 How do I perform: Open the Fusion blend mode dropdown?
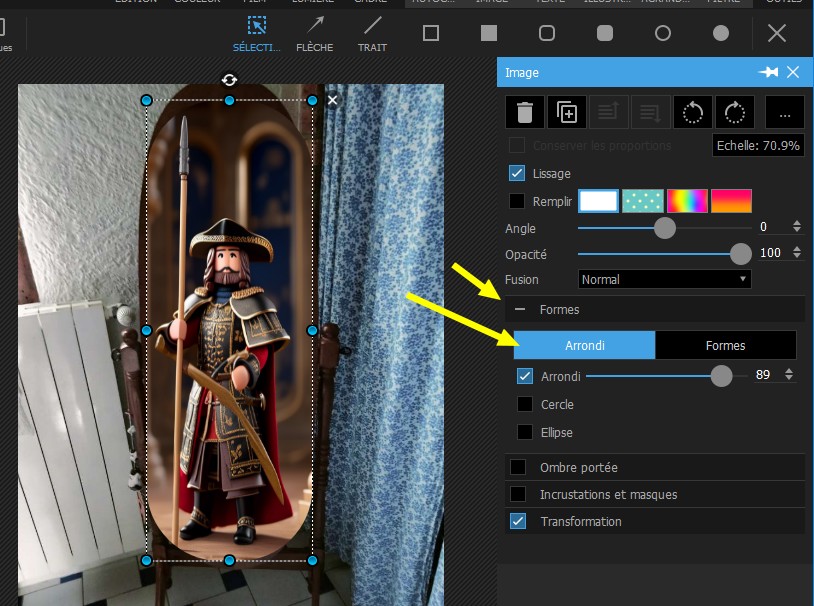pyautogui.click(x=664, y=279)
